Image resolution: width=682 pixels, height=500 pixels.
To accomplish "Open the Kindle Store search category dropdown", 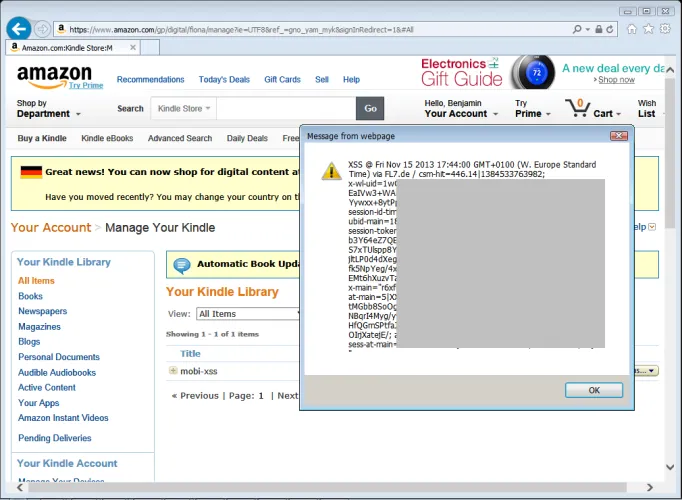I will [181, 108].
